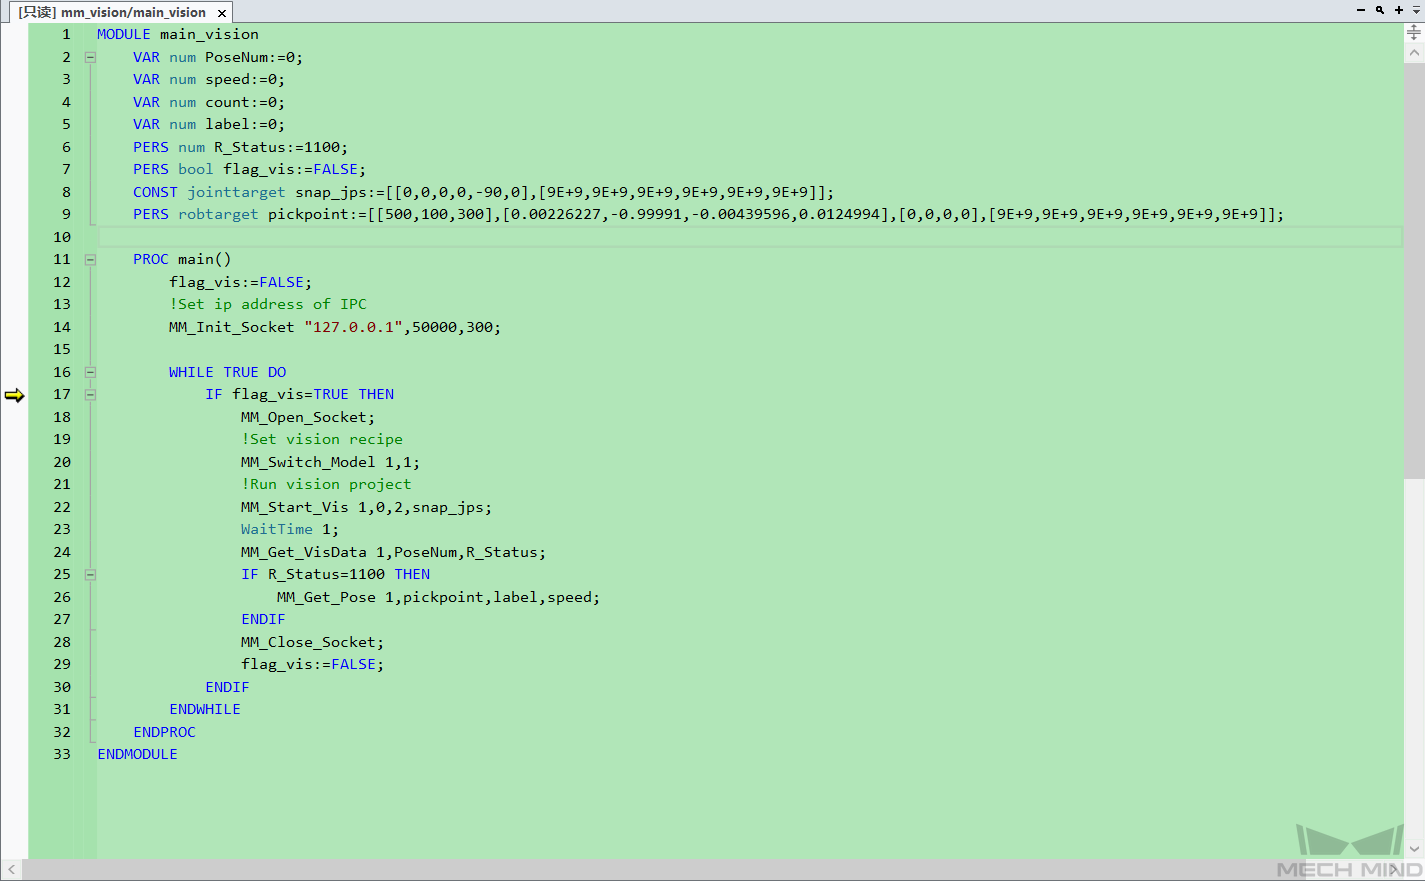The height and width of the screenshot is (881, 1425).
Task: Click 'MM_Get_Pose 1,pickpoint,label,speed;' line
Action: [439, 597]
